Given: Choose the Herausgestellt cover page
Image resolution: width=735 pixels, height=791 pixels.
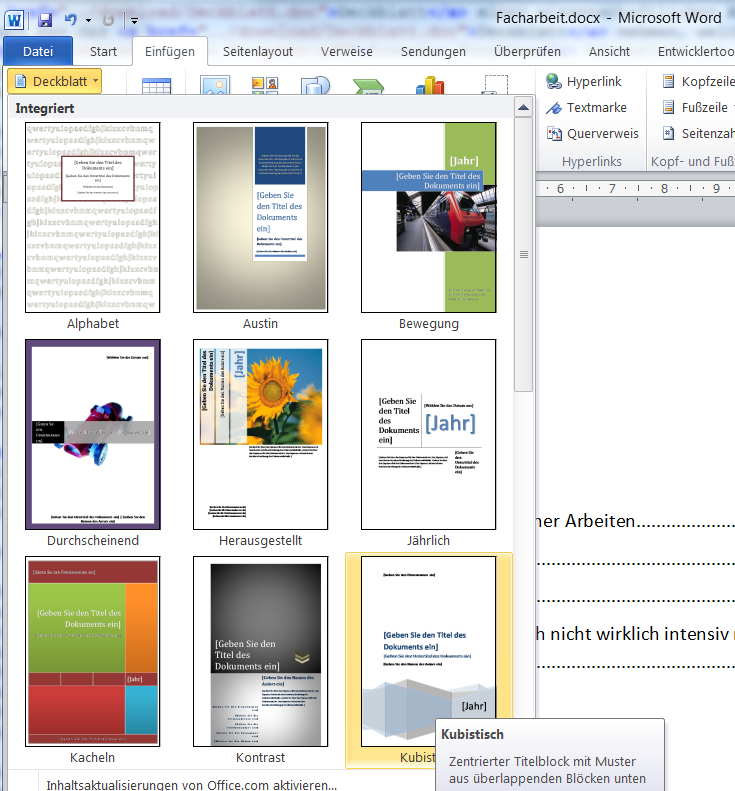Looking at the screenshot, I should pyautogui.click(x=260, y=443).
